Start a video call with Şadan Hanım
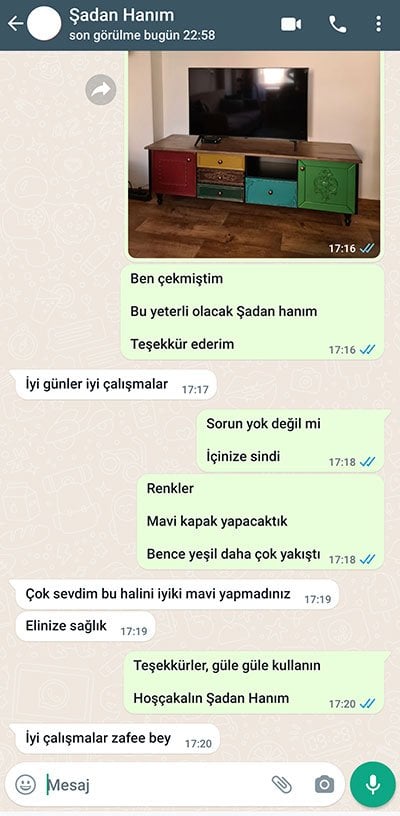Screen dimensions: 400x816 click(x=291, y=24)
